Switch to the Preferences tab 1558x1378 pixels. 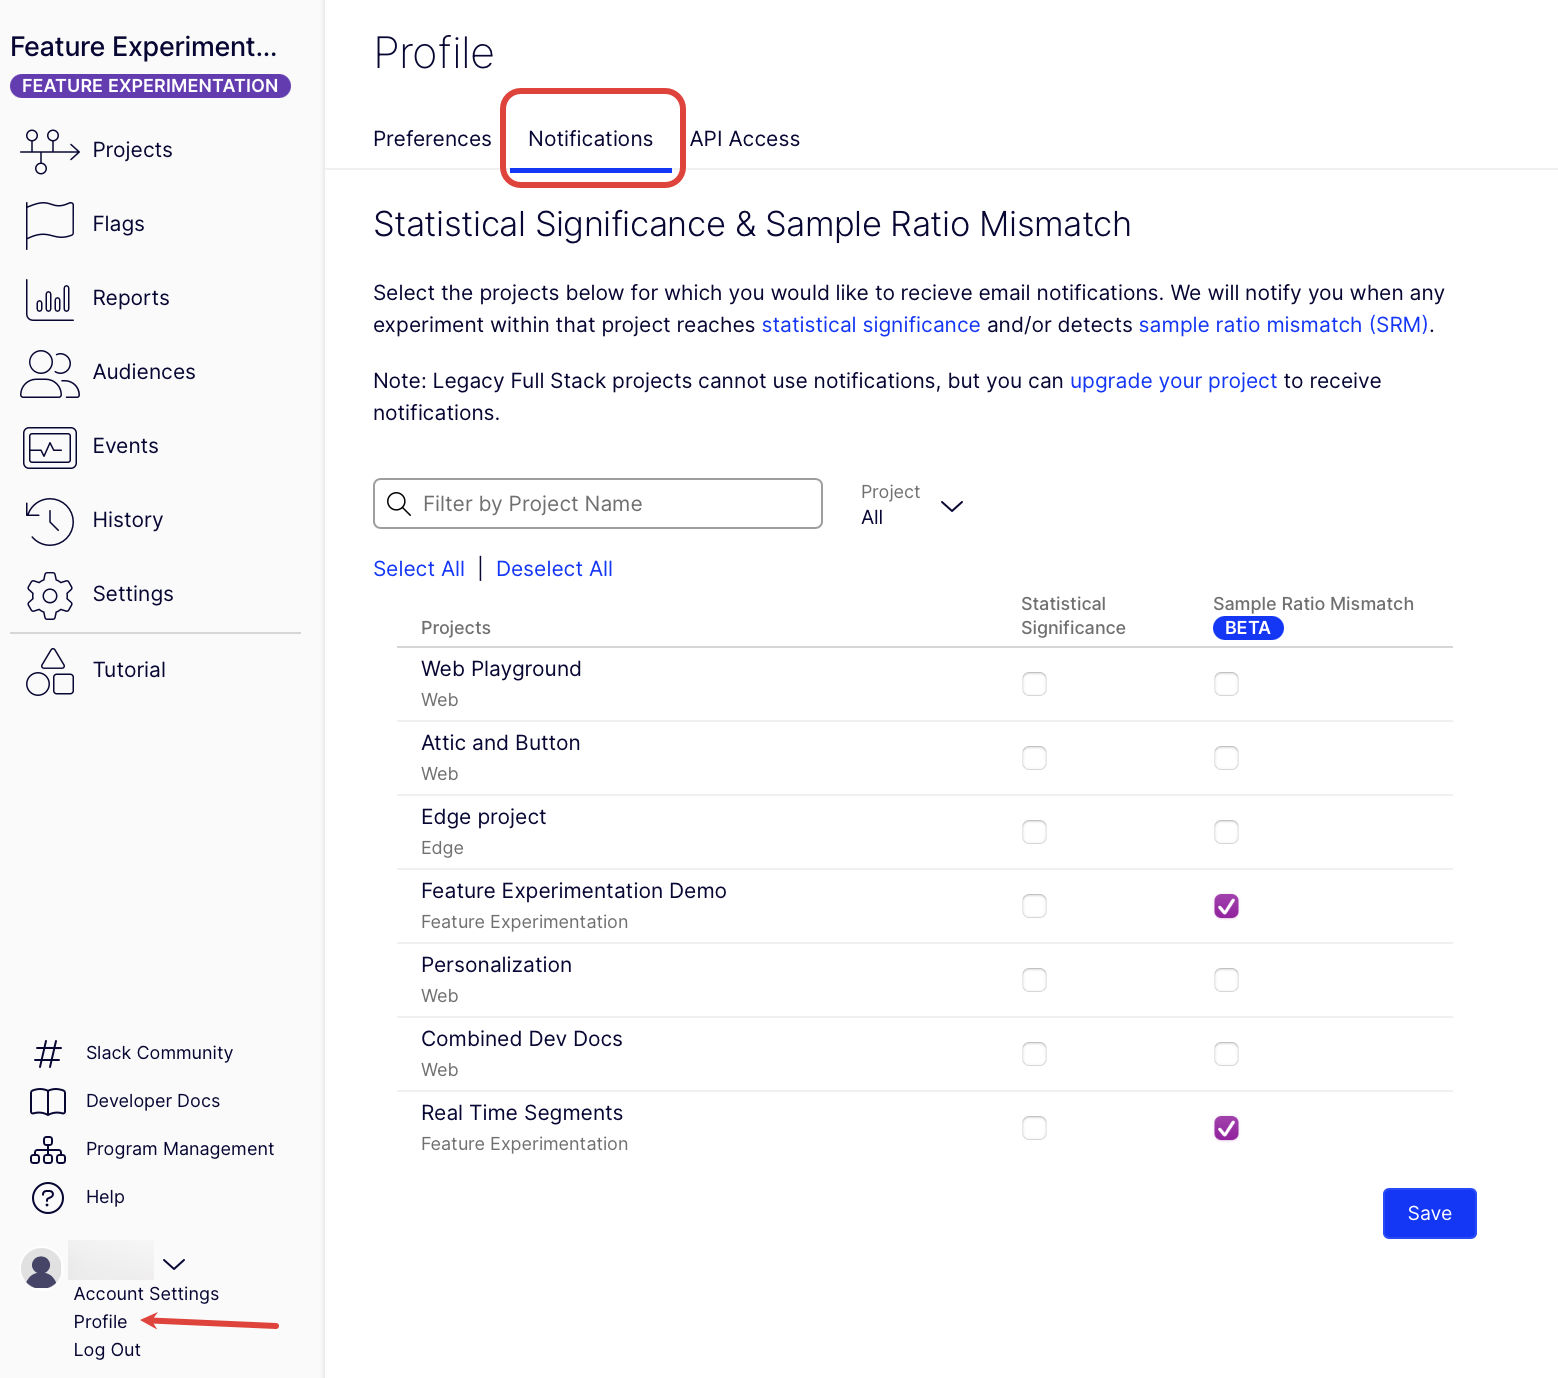point(432,139)
